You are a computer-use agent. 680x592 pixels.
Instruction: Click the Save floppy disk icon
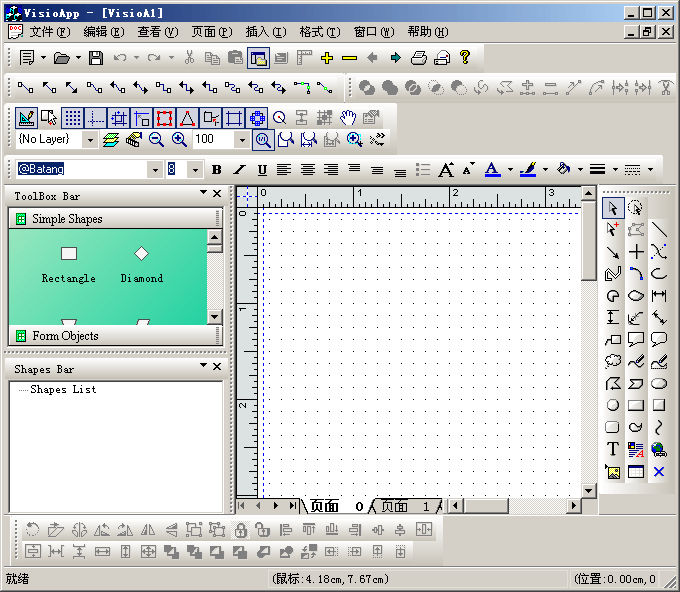[x=96, y=58]
